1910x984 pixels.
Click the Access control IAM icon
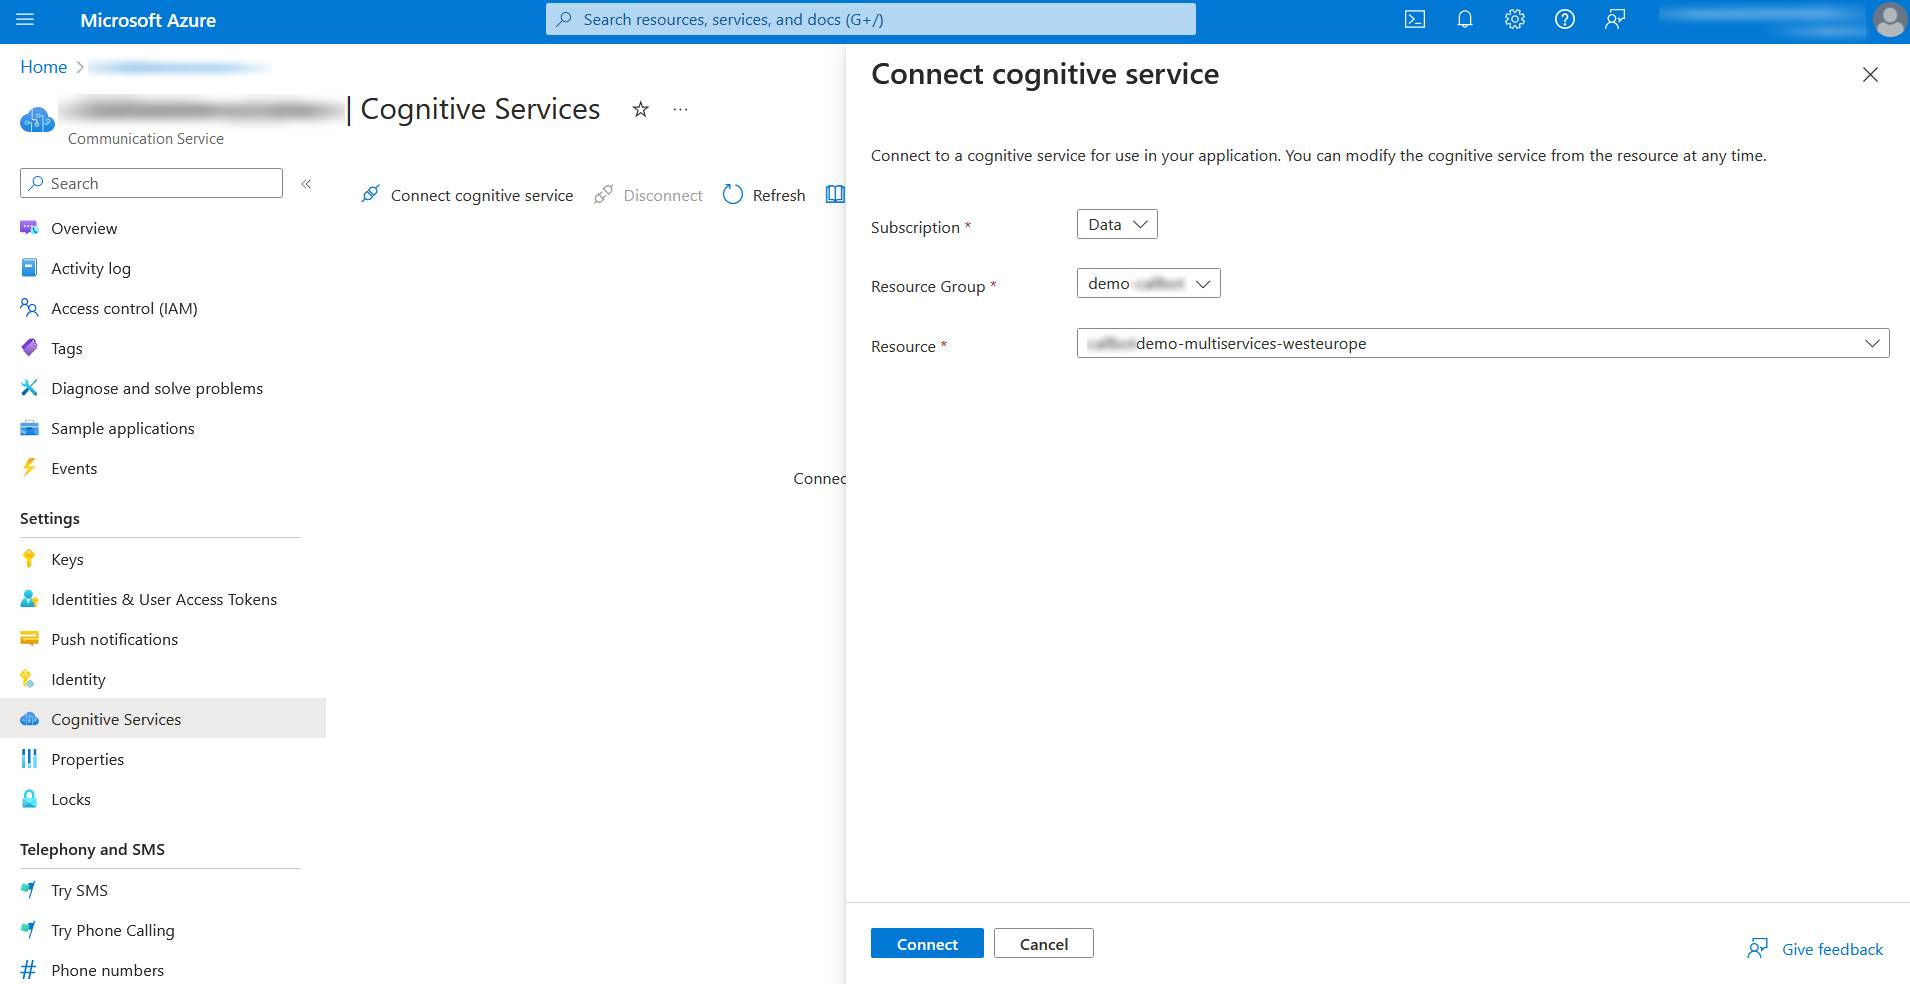(x=29, y=308)
